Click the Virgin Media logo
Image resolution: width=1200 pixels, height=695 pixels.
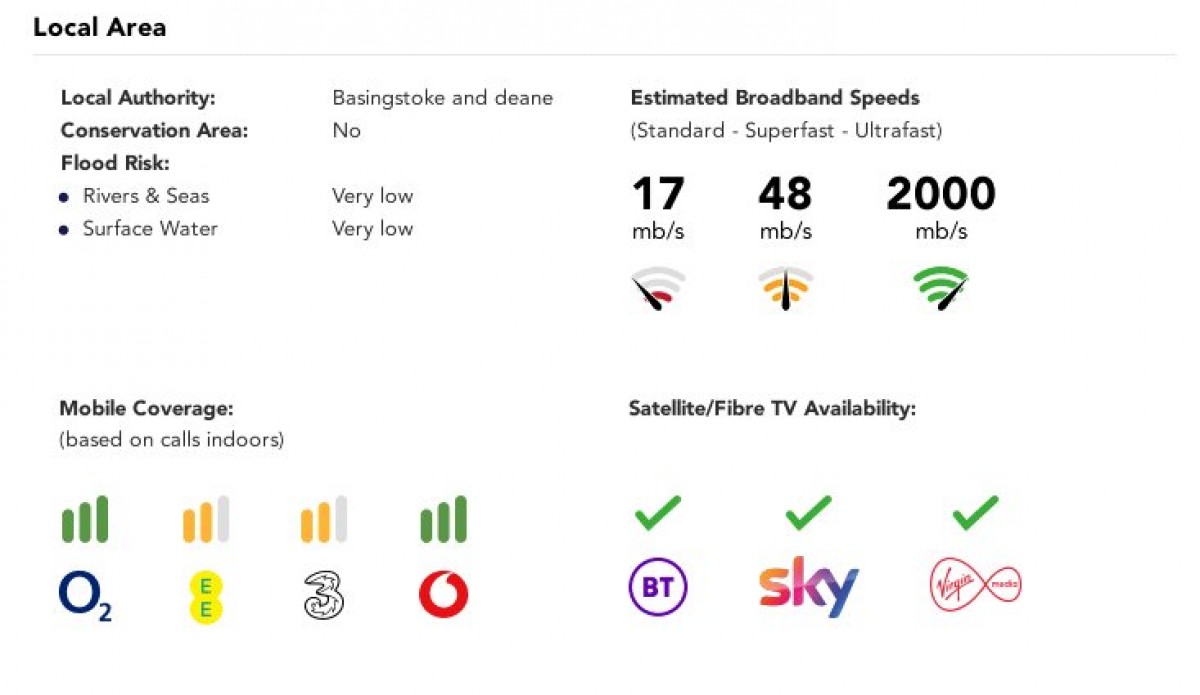pyautogui.click(x=975, y=585)
